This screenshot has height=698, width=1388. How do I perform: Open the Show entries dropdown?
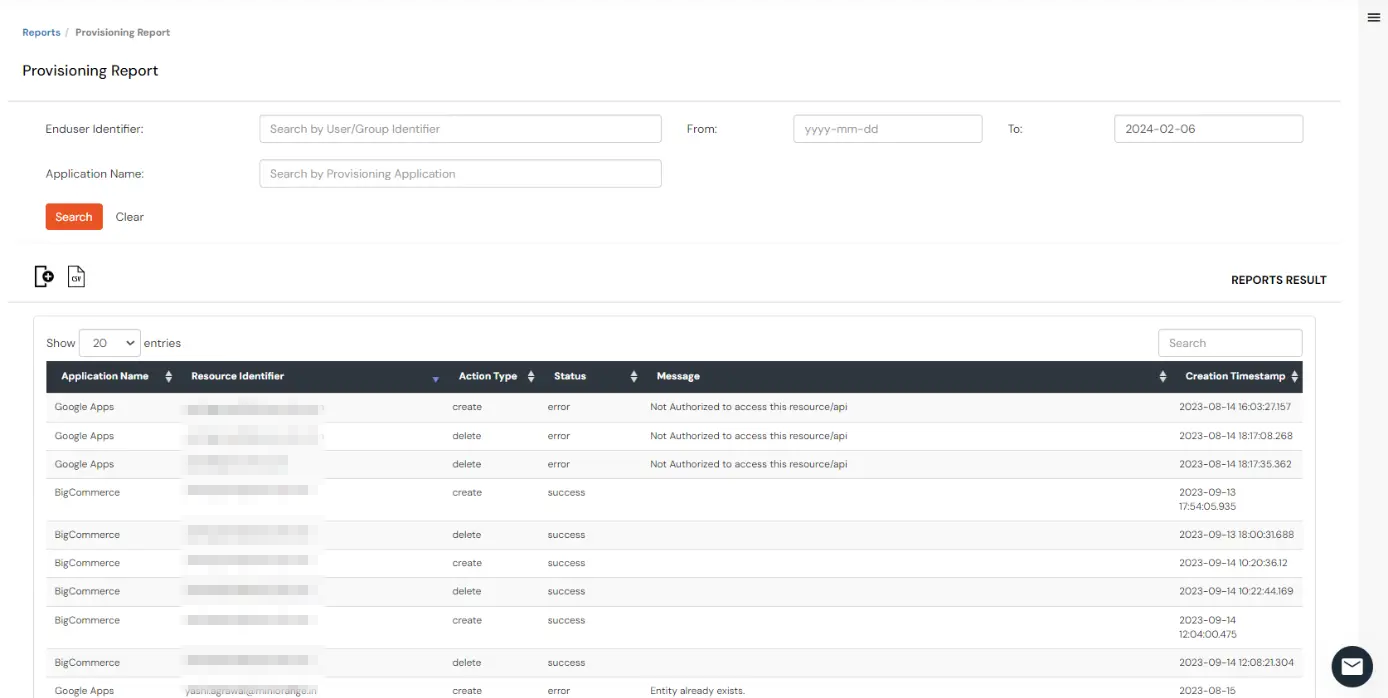pos(109,342)
